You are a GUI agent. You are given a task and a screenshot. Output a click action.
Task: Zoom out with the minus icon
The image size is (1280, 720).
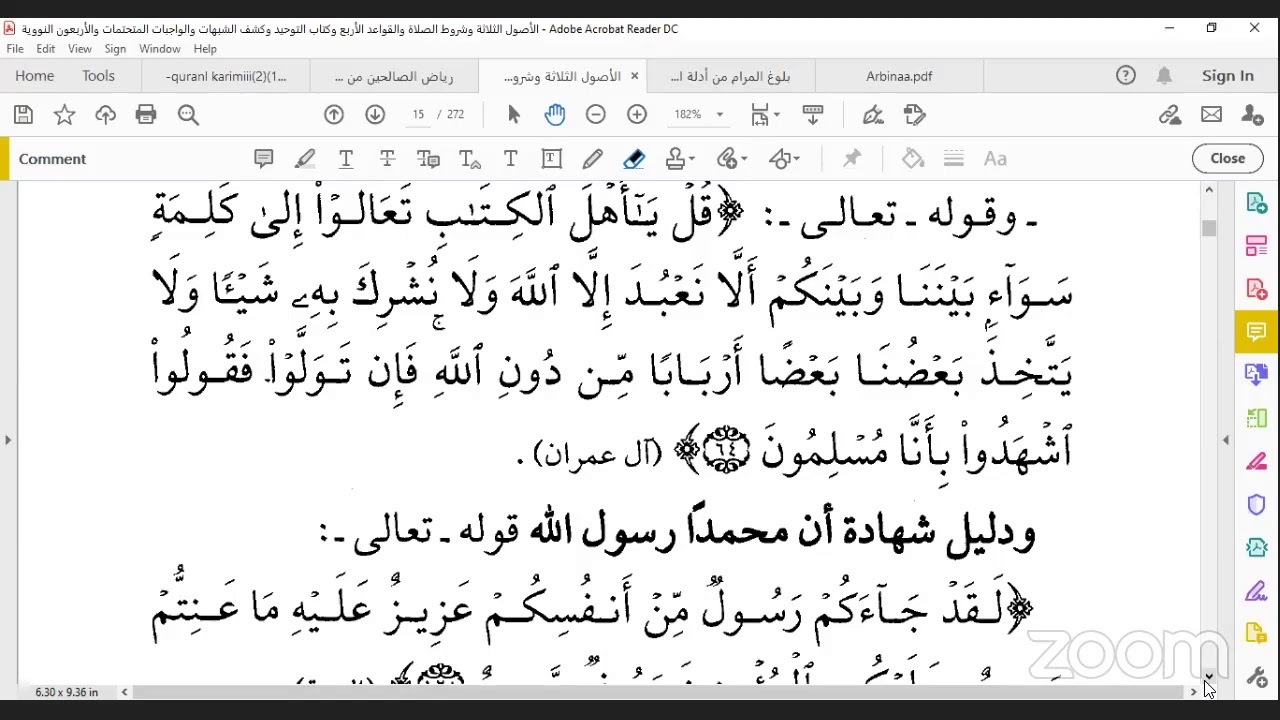pyautogui.click(x=596, y=115)
